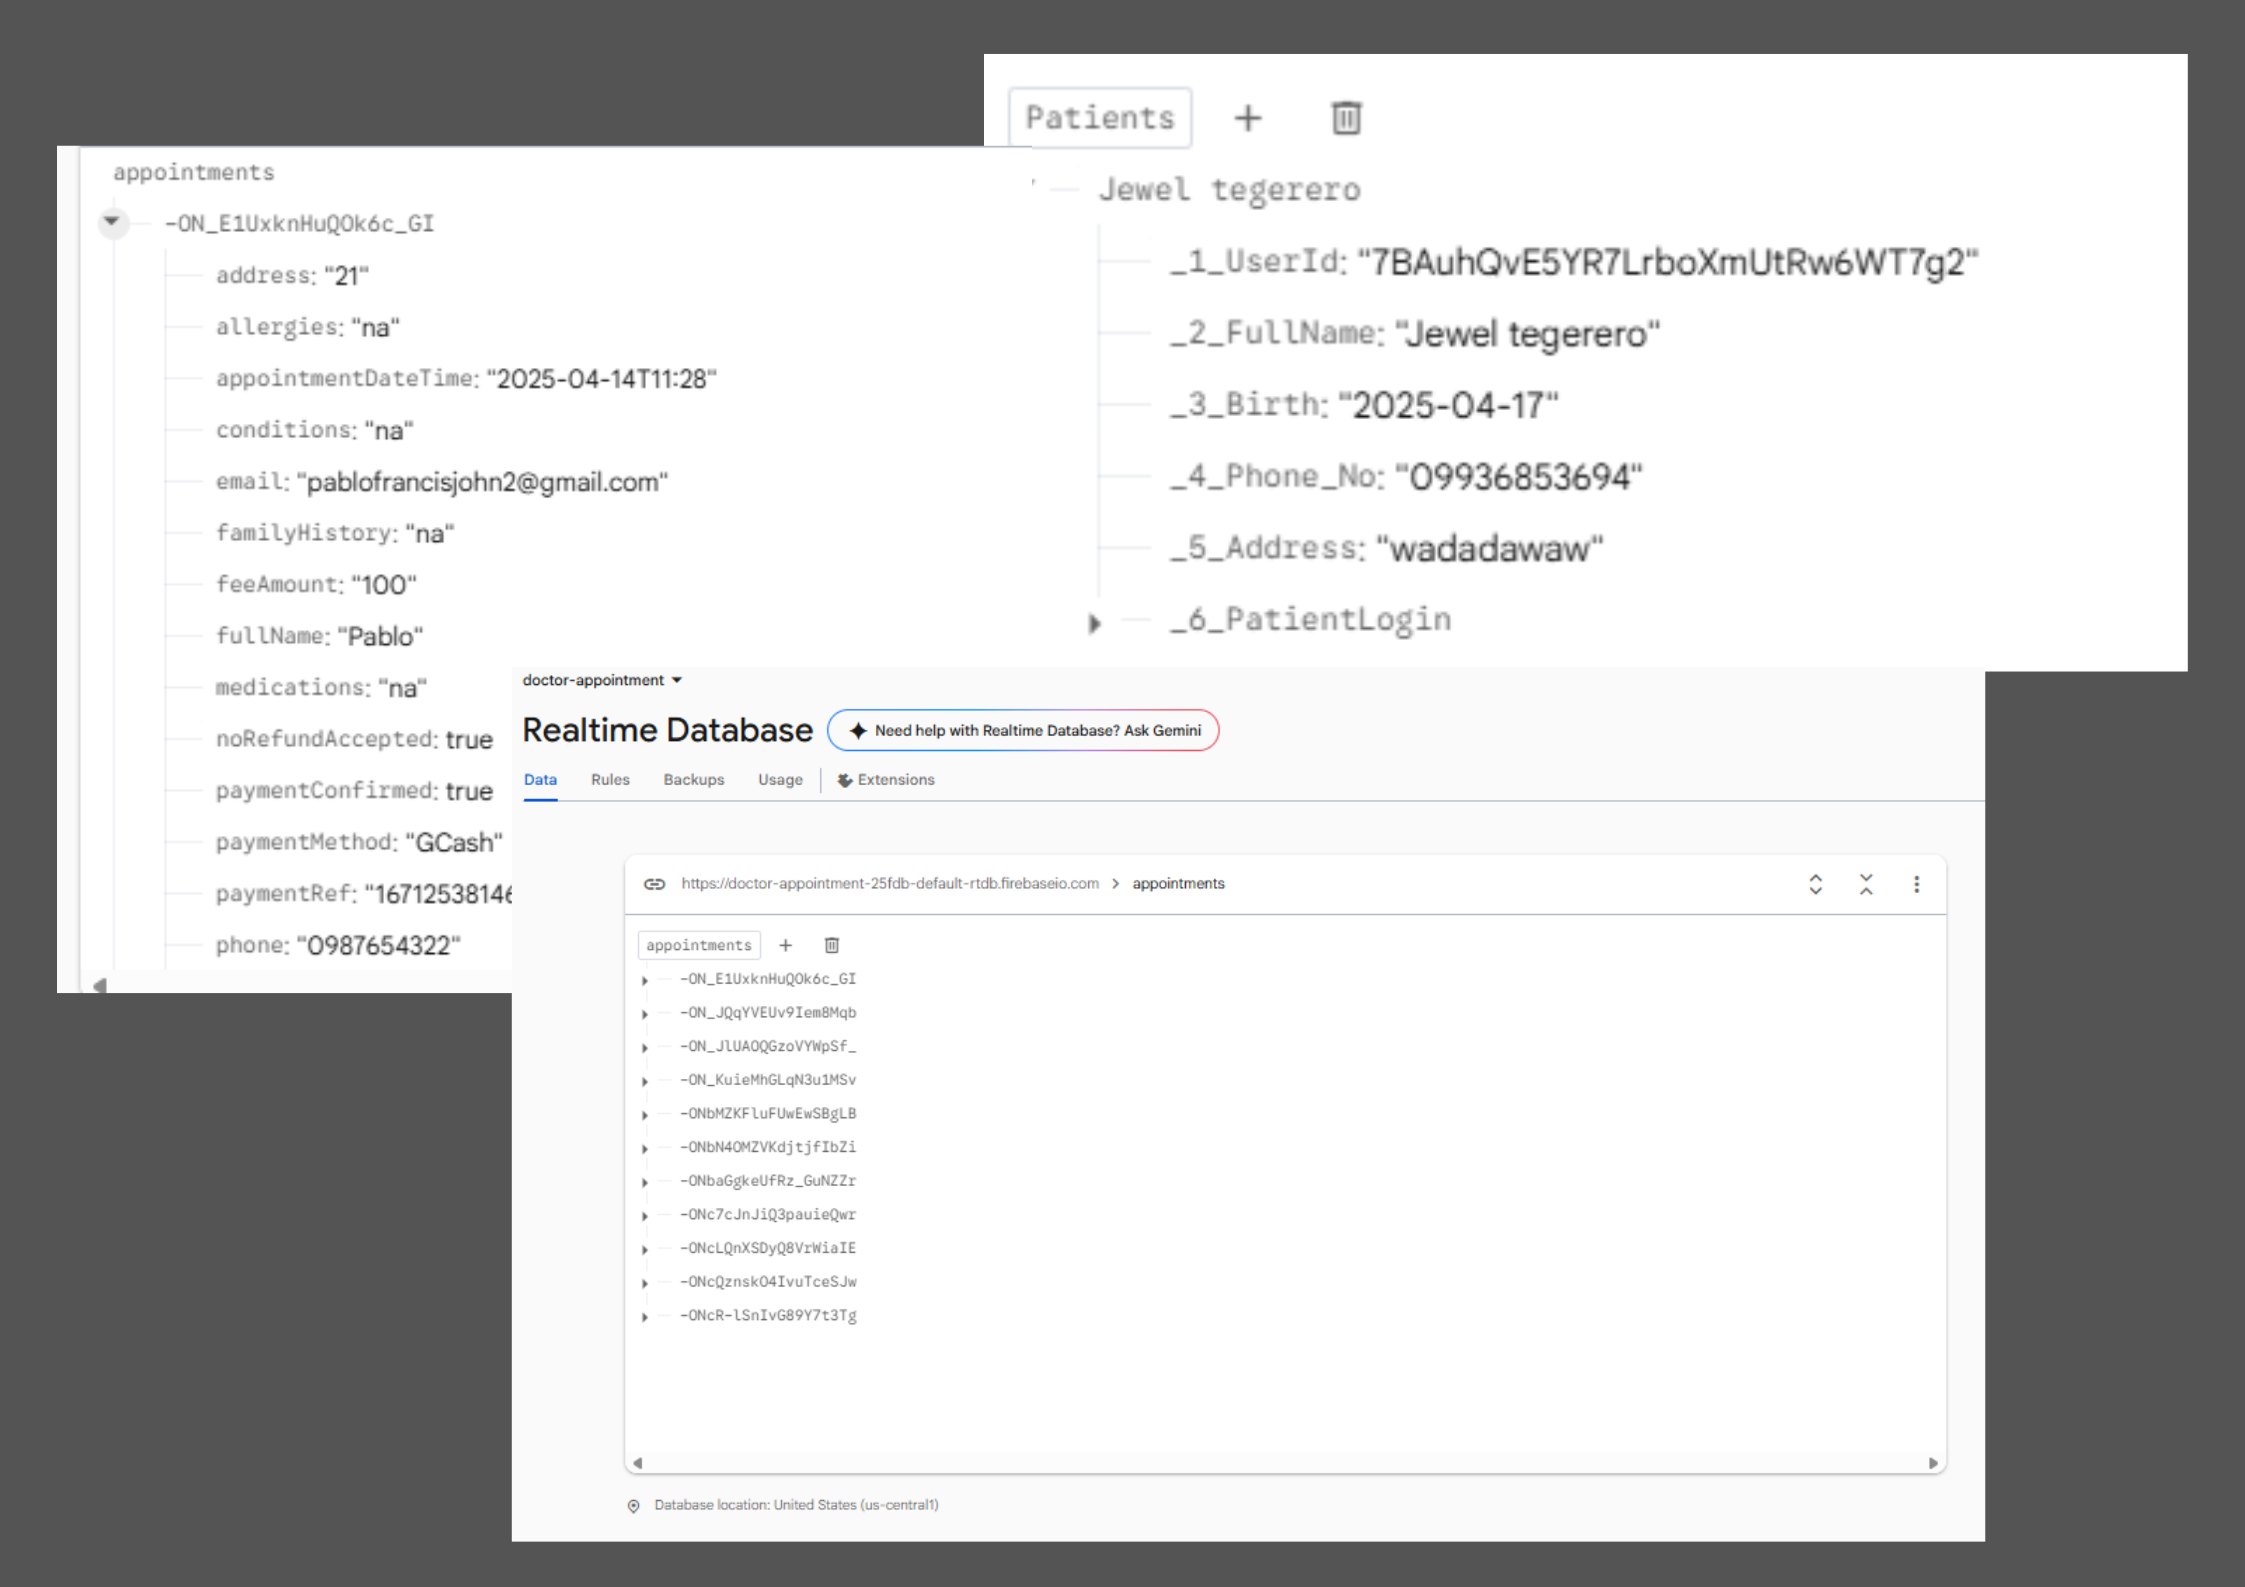The image size is (2245, 1587).
Task: Expand the -ONbaGgkeUfRz_GuNZZr node
Action: point(645,1182)
